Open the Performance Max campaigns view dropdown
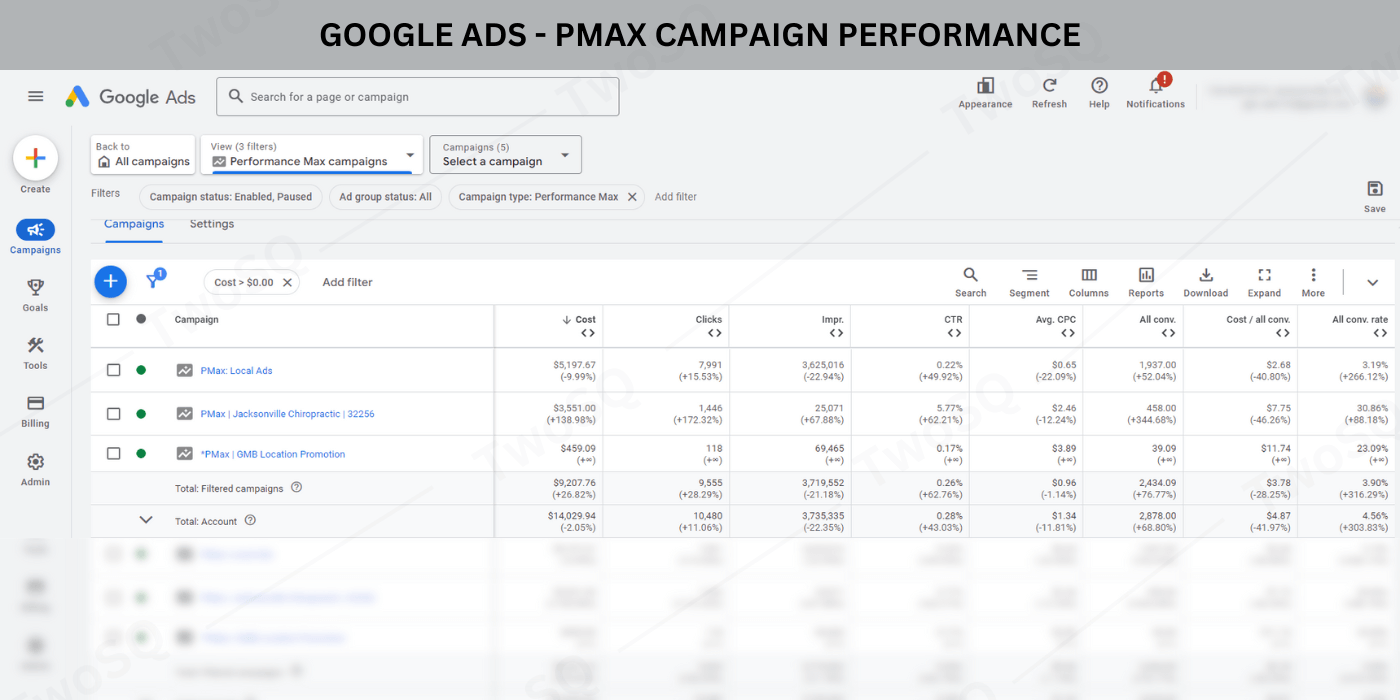 click(x=311, y=155)
